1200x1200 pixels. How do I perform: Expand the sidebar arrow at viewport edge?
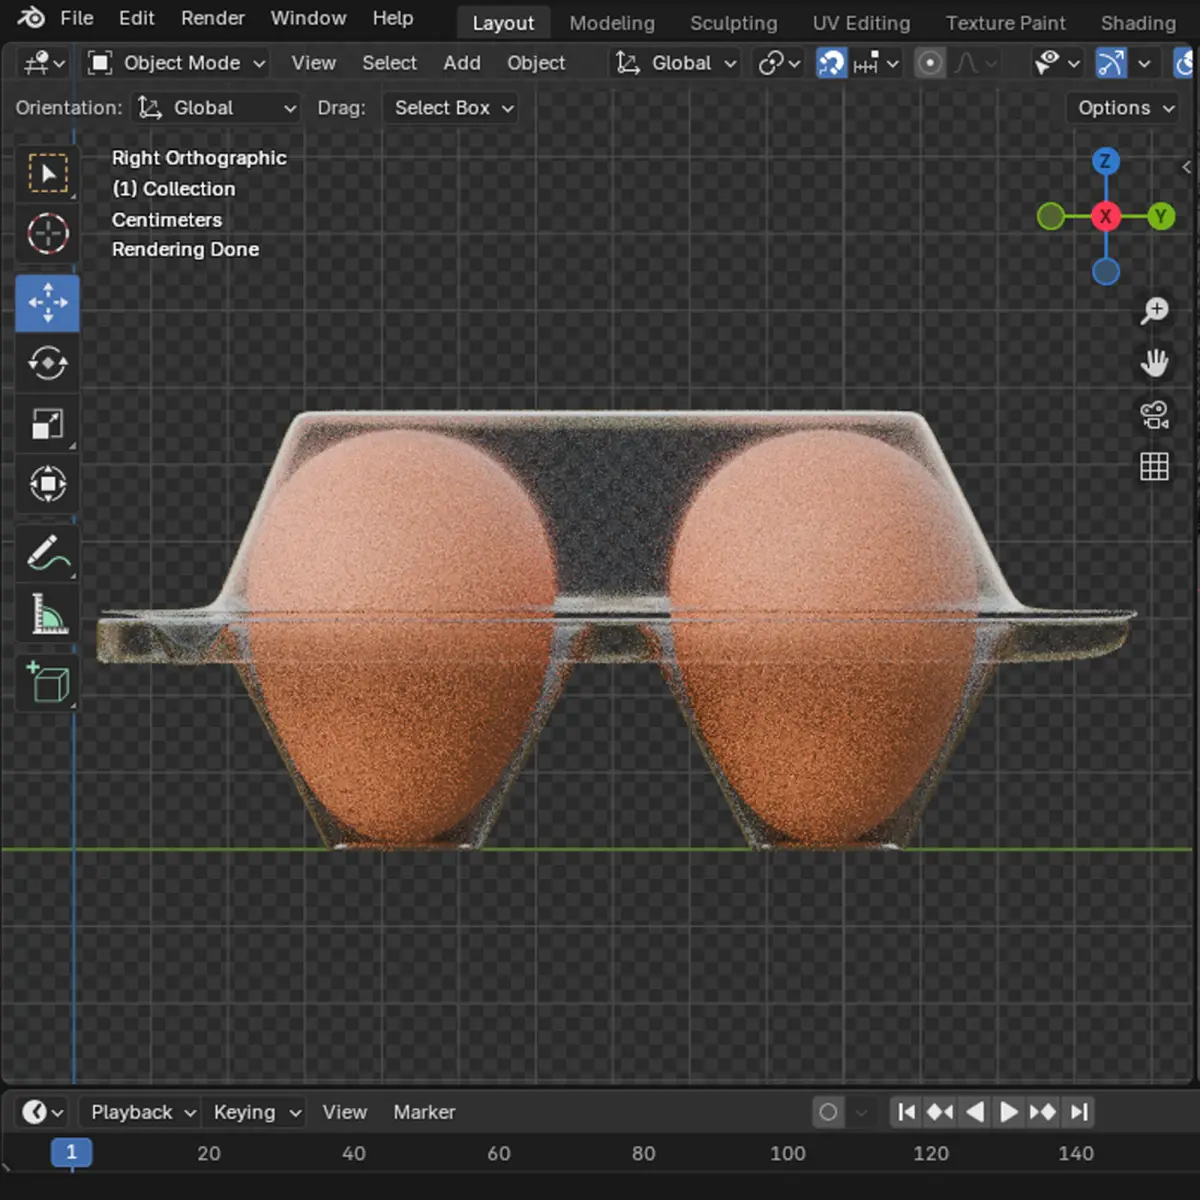click(1187, 167)
